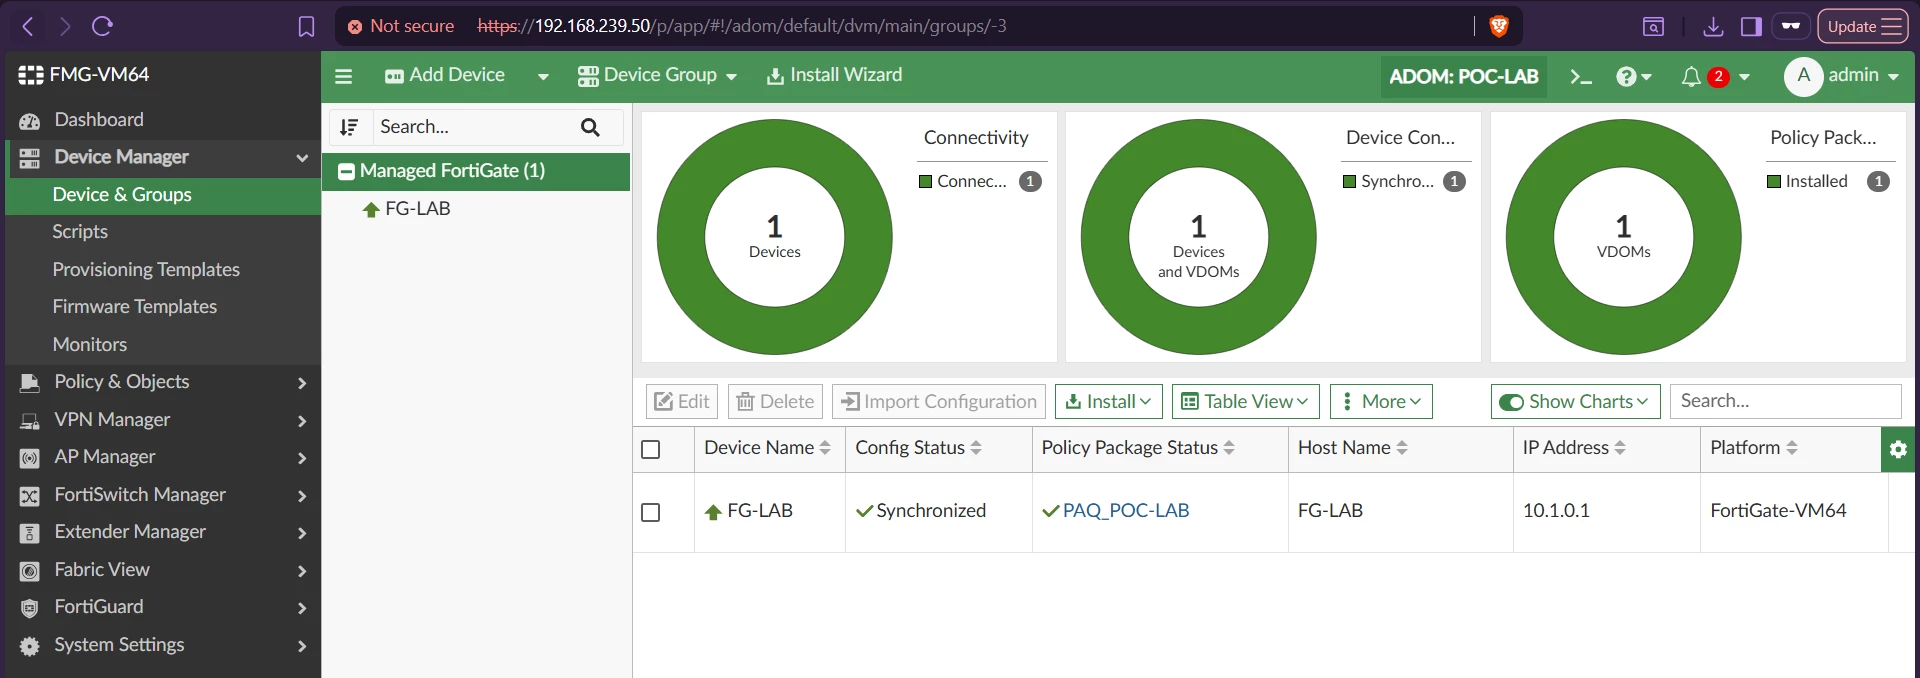
Task: Click the Update browser button
Action: click(x=1863, y=27)
